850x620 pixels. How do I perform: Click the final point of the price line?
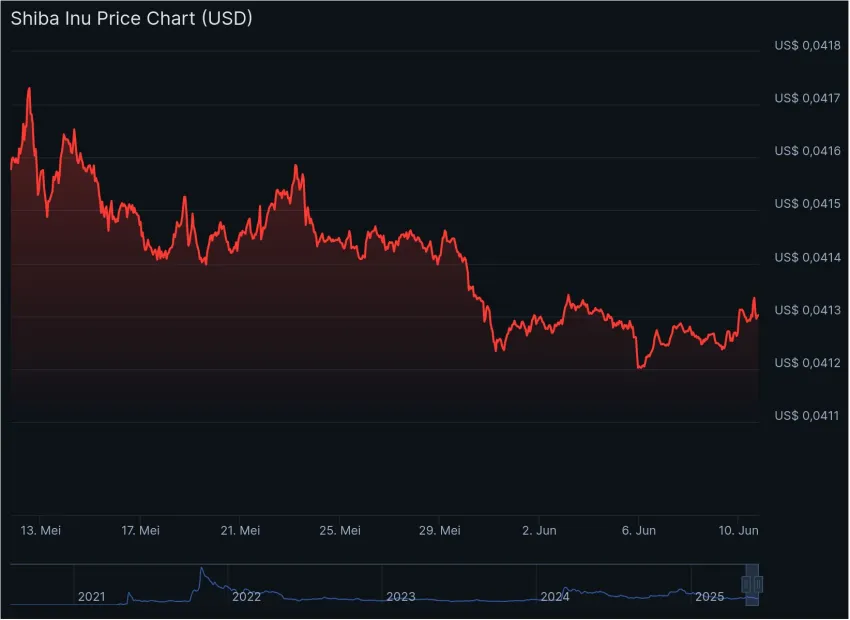pos(758,315)
